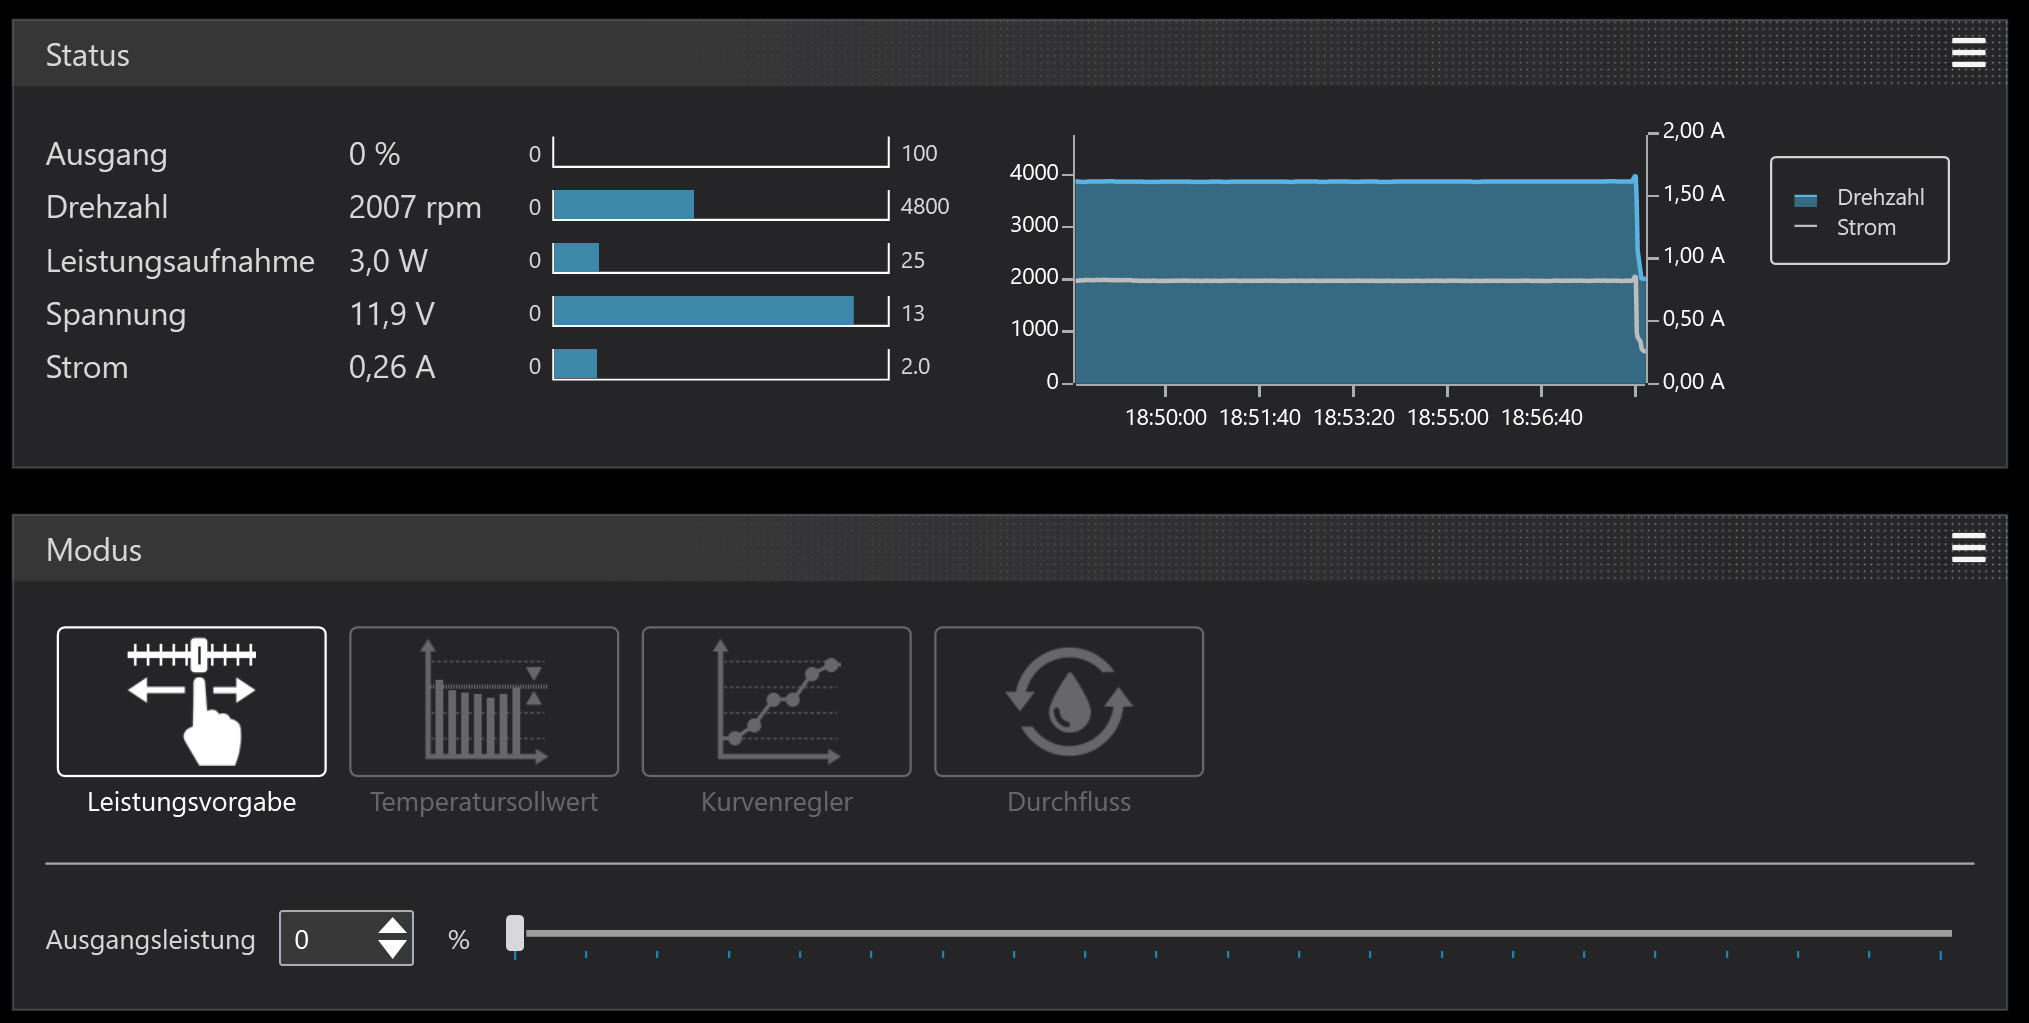The image size is (2029, 1023).
Task: Click the 18:50:00 chart time label
Action: (x=1166, y=417)
